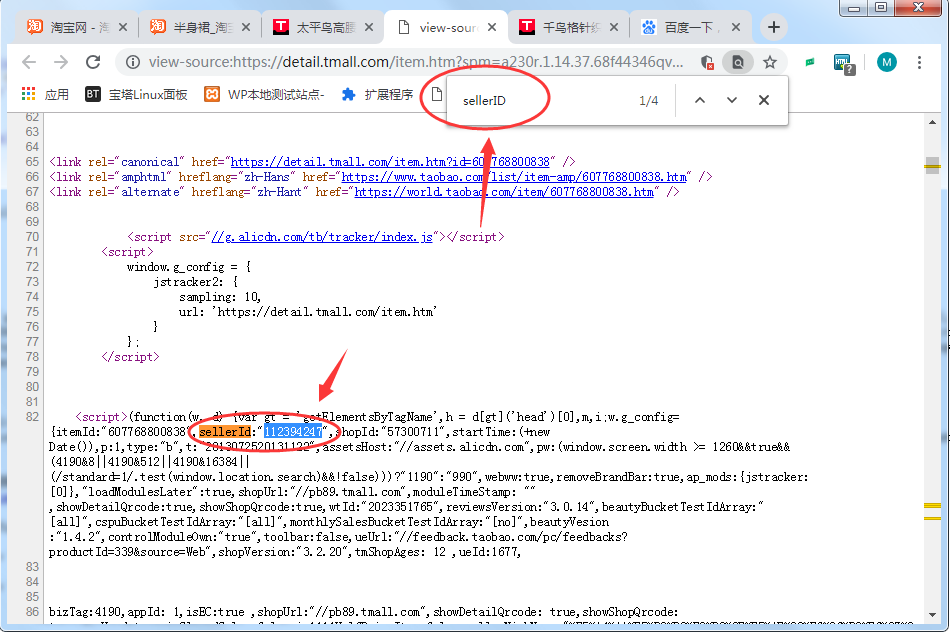
Task: Open the green extension icon in toolbar
Action: tap(810, 62)
